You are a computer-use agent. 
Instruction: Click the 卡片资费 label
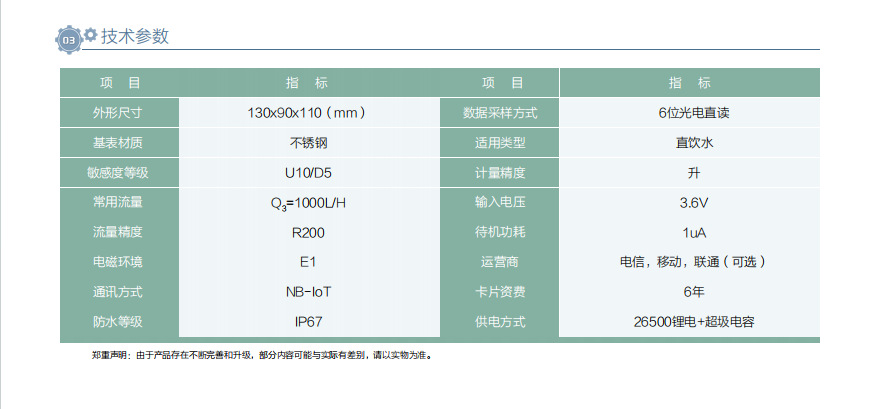(x=500, y=292)
